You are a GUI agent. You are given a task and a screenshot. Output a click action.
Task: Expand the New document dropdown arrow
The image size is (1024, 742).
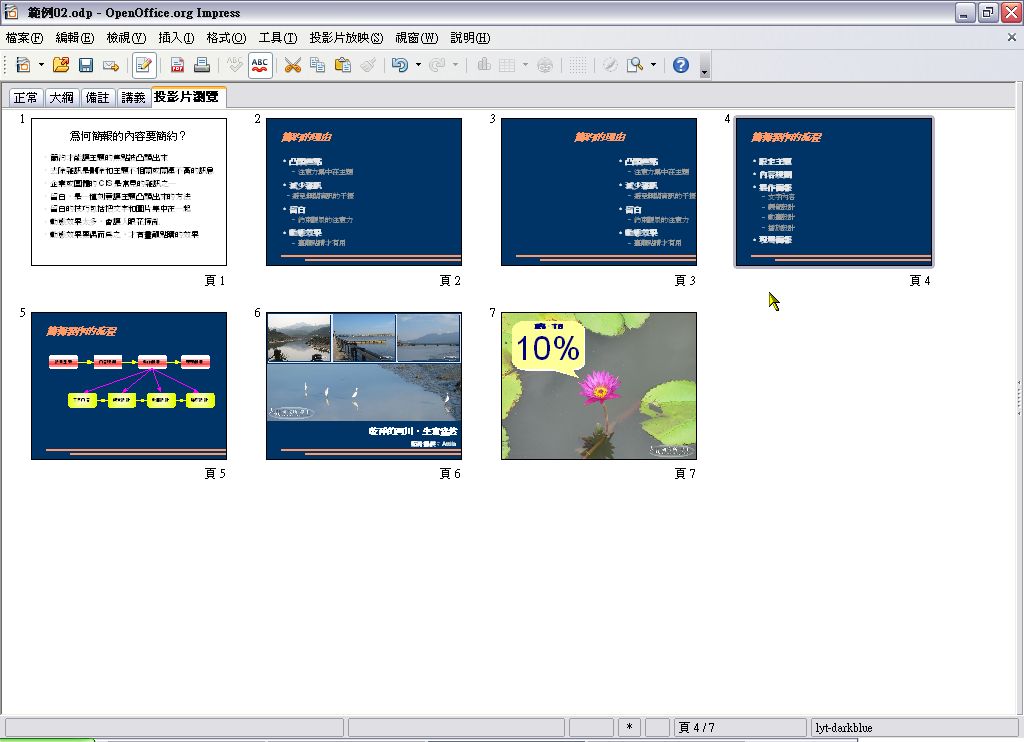click(41, 65)
